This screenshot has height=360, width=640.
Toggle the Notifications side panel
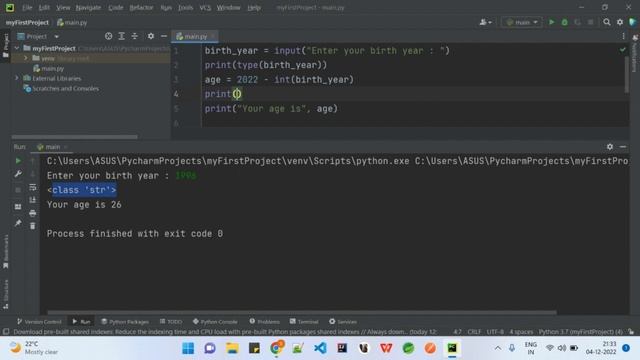635,54
